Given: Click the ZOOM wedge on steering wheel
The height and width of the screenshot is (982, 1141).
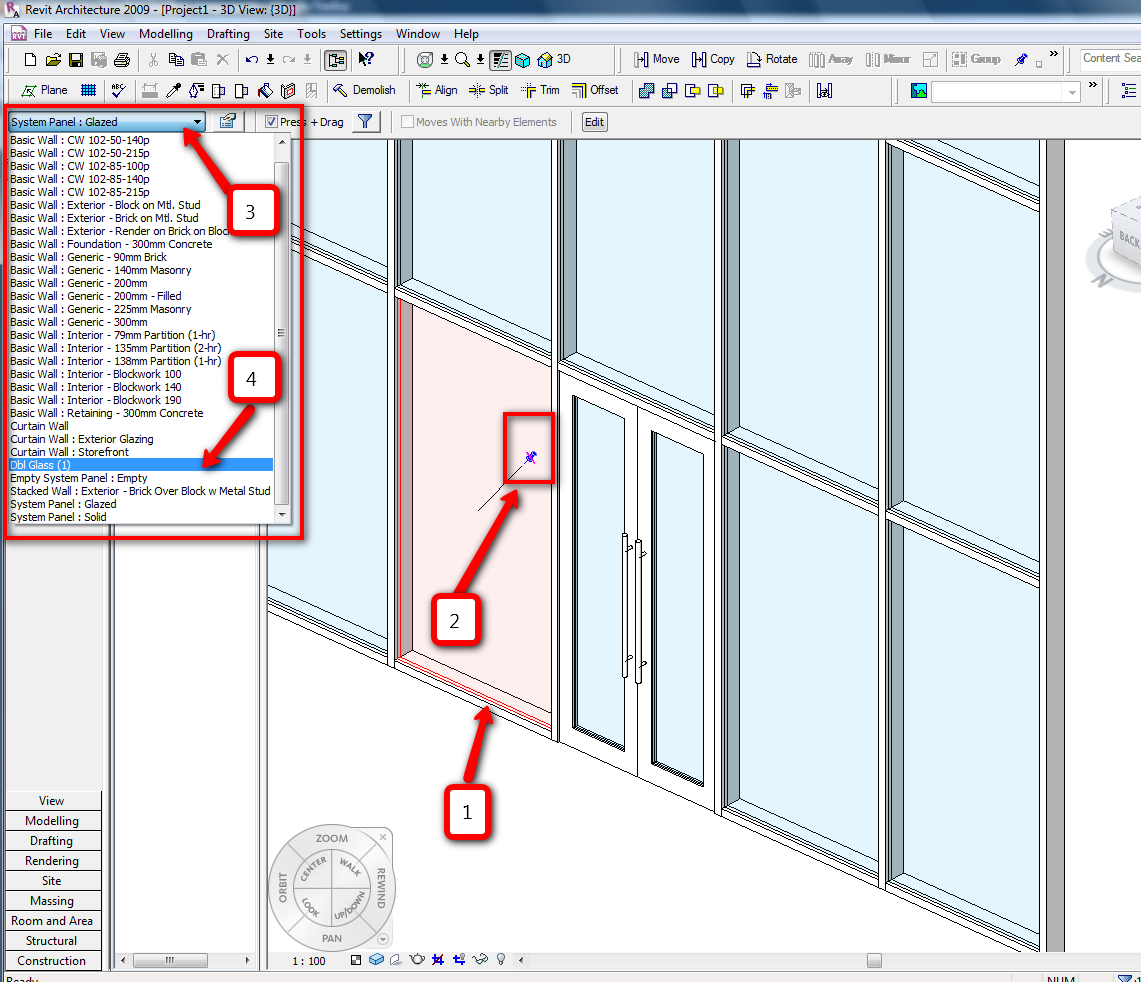Looking at the screenshot, I should click(331, 839).
